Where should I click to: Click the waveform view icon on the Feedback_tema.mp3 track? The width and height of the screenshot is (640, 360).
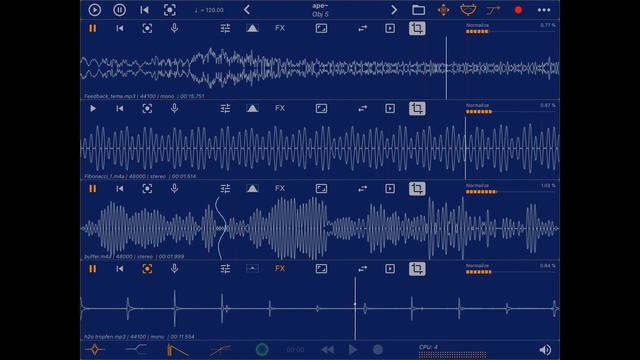321,28
